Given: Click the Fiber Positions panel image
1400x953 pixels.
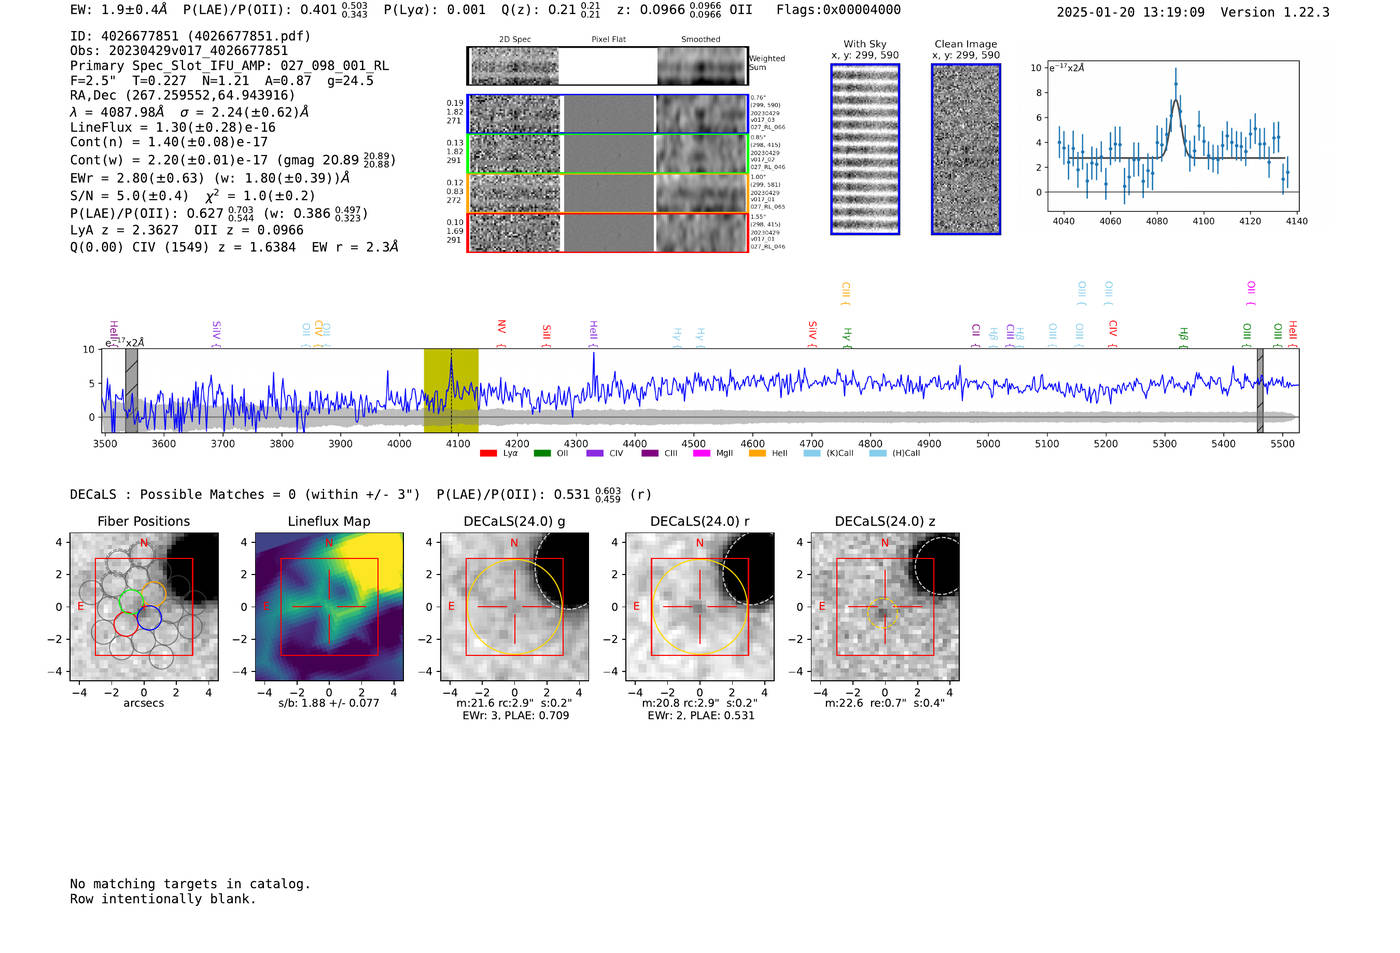Looking at the screenshot, I should pos(144,607).
